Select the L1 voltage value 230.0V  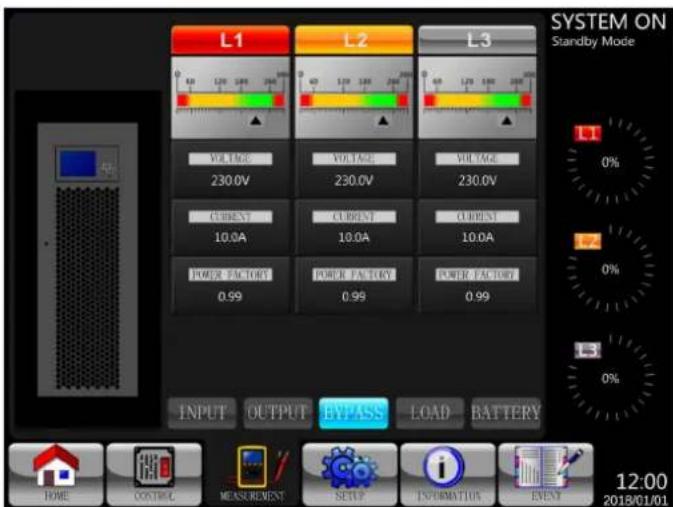click(230, 181)
